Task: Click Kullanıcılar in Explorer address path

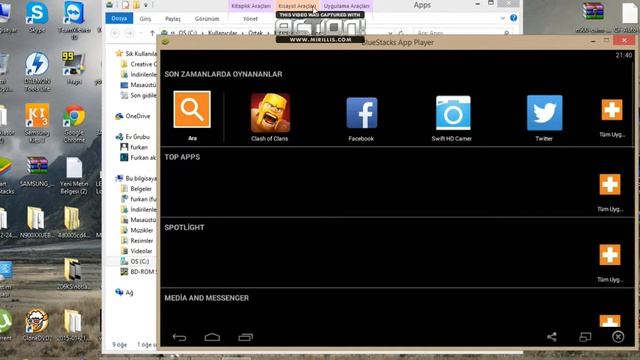Action: pos(222,33)
